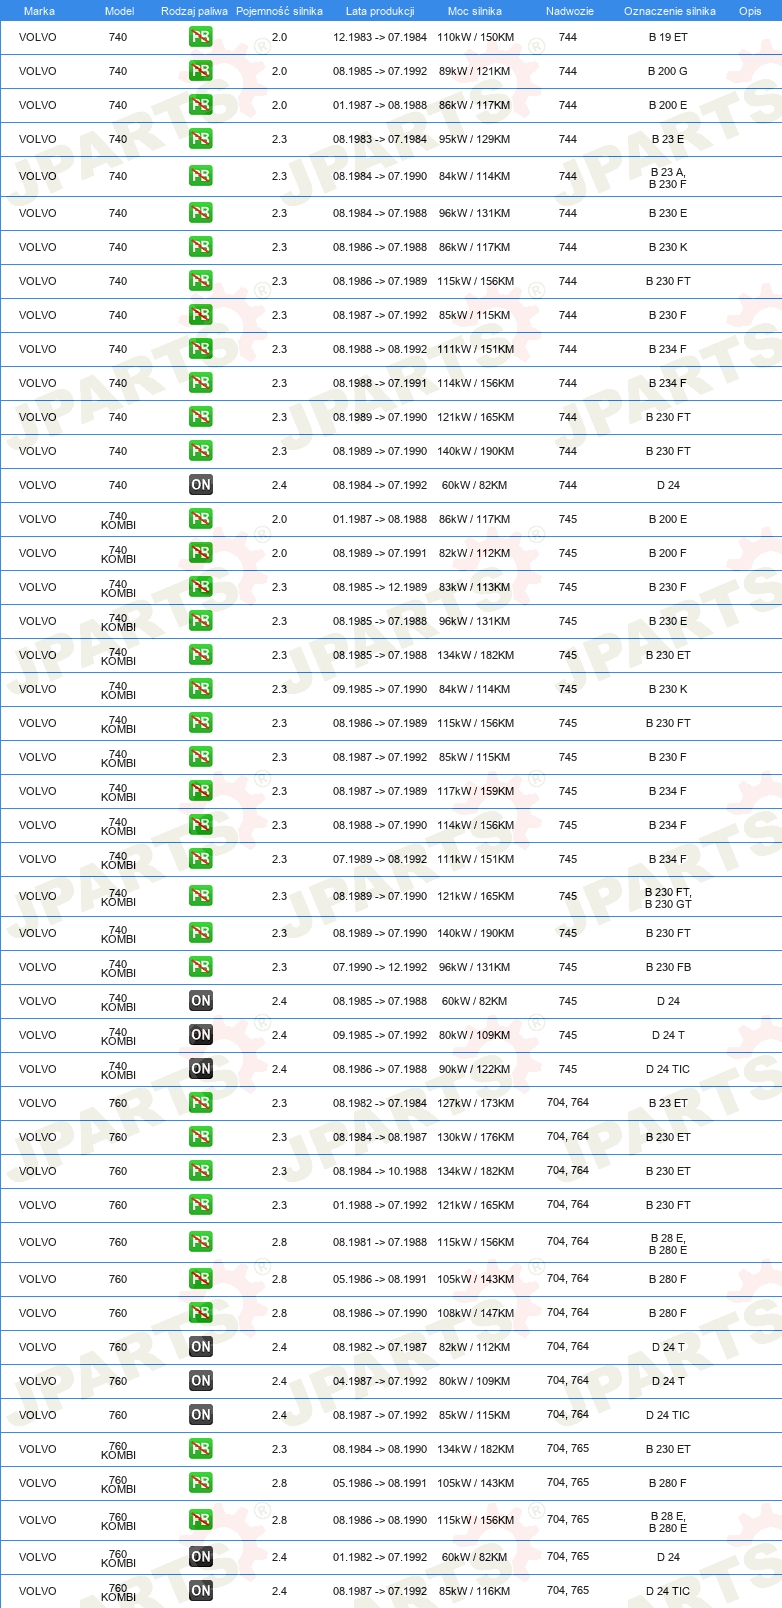Click 704, 765 in the 85kW / 116KM row
The image size is (782, 1608).
tap(568, 1590)
